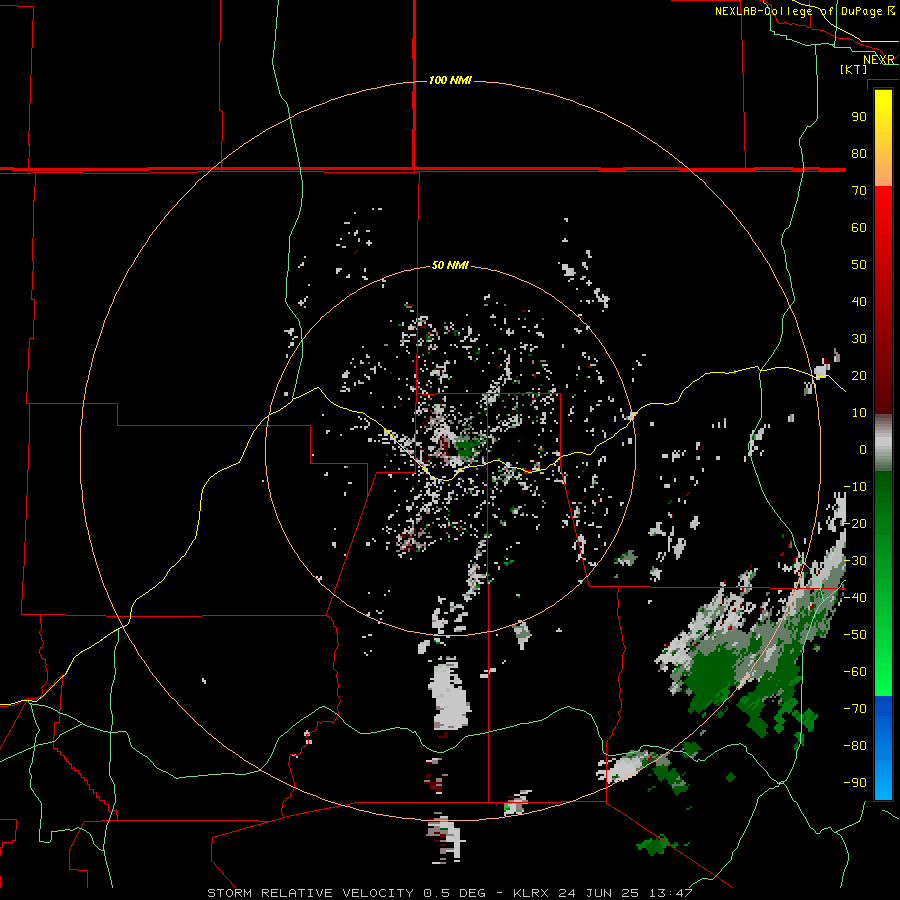The height and width of the screenshot is (900, 900).
Task: Click the -40 value on the velocity scale
Action: [855, 598]
